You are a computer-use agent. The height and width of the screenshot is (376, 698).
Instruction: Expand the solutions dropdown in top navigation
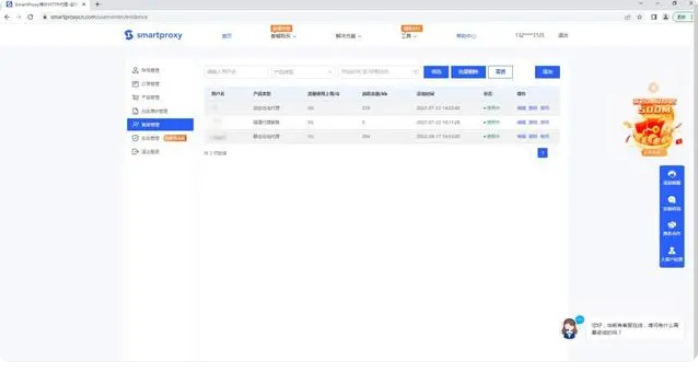click(x=348, y=36)
